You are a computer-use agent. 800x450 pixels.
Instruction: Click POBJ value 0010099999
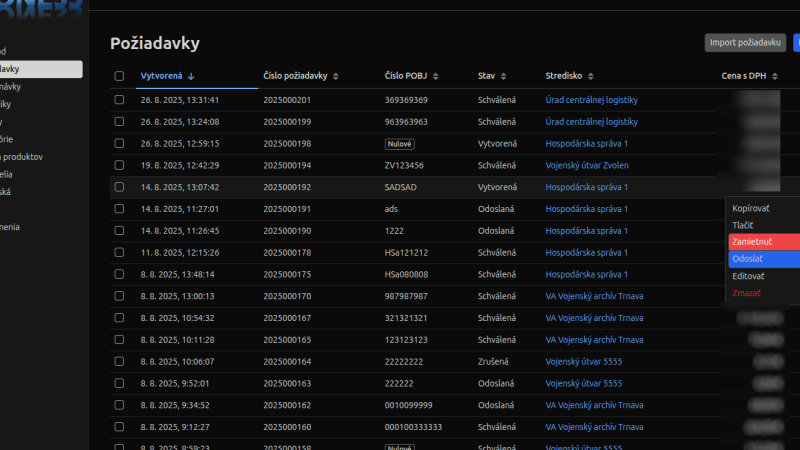pos(408,405)
